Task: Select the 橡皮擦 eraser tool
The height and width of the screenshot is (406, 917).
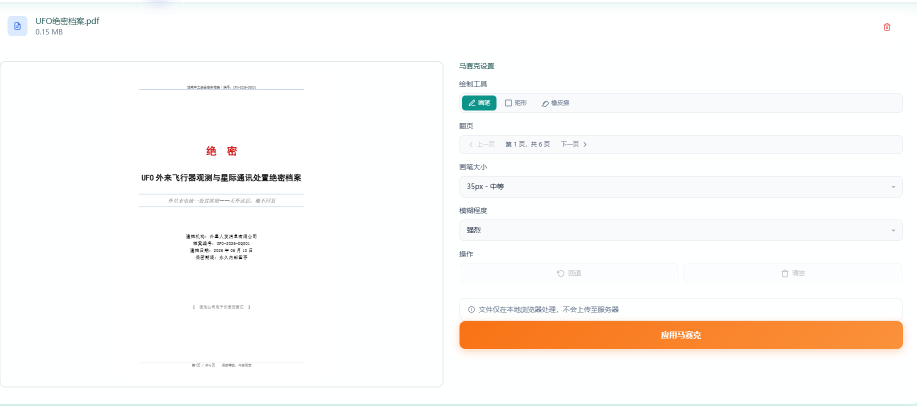Action: click(556, 103)
